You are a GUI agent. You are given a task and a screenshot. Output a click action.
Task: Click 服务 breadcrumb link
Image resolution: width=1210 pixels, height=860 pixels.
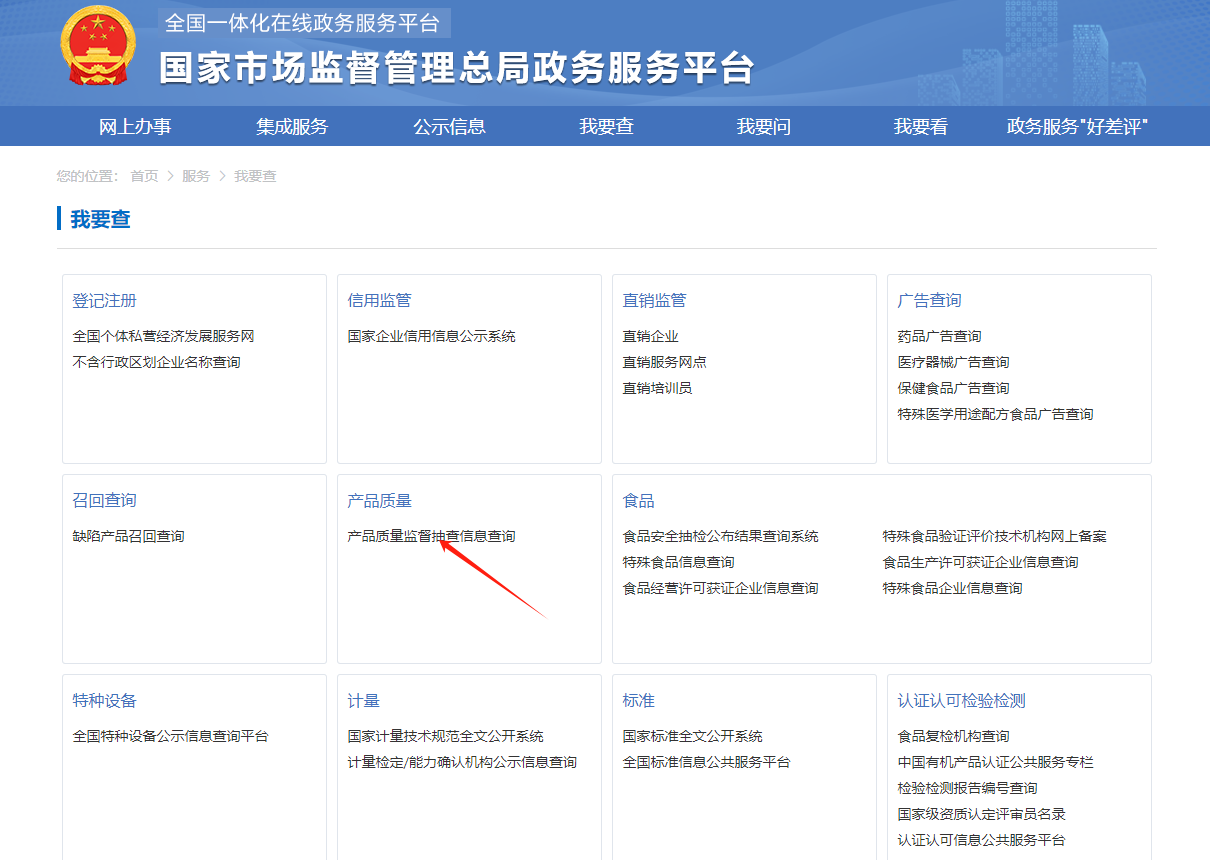point(196,176)
